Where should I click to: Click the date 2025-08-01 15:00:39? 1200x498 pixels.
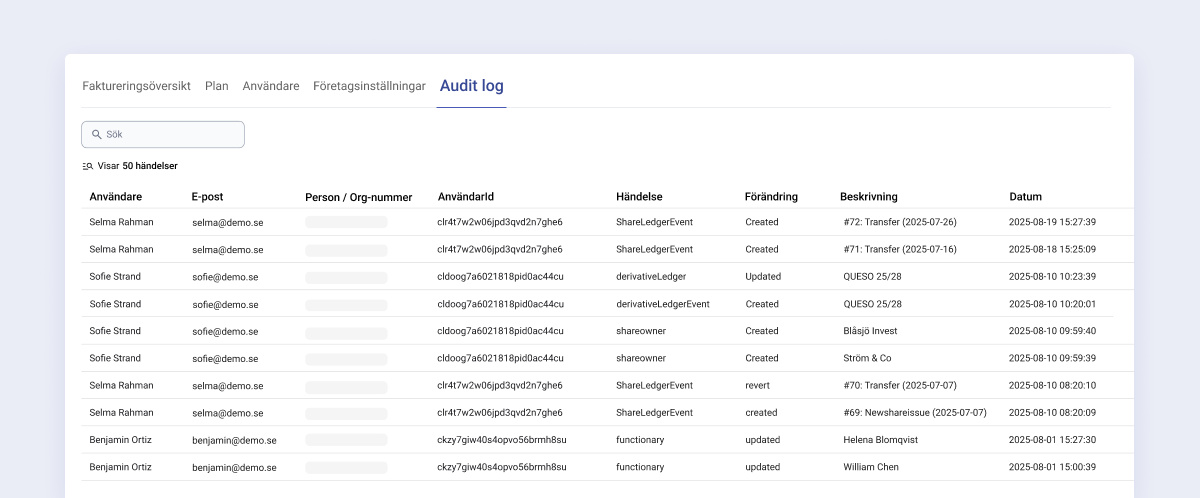pyautogui.click(x=1052, y=467)
